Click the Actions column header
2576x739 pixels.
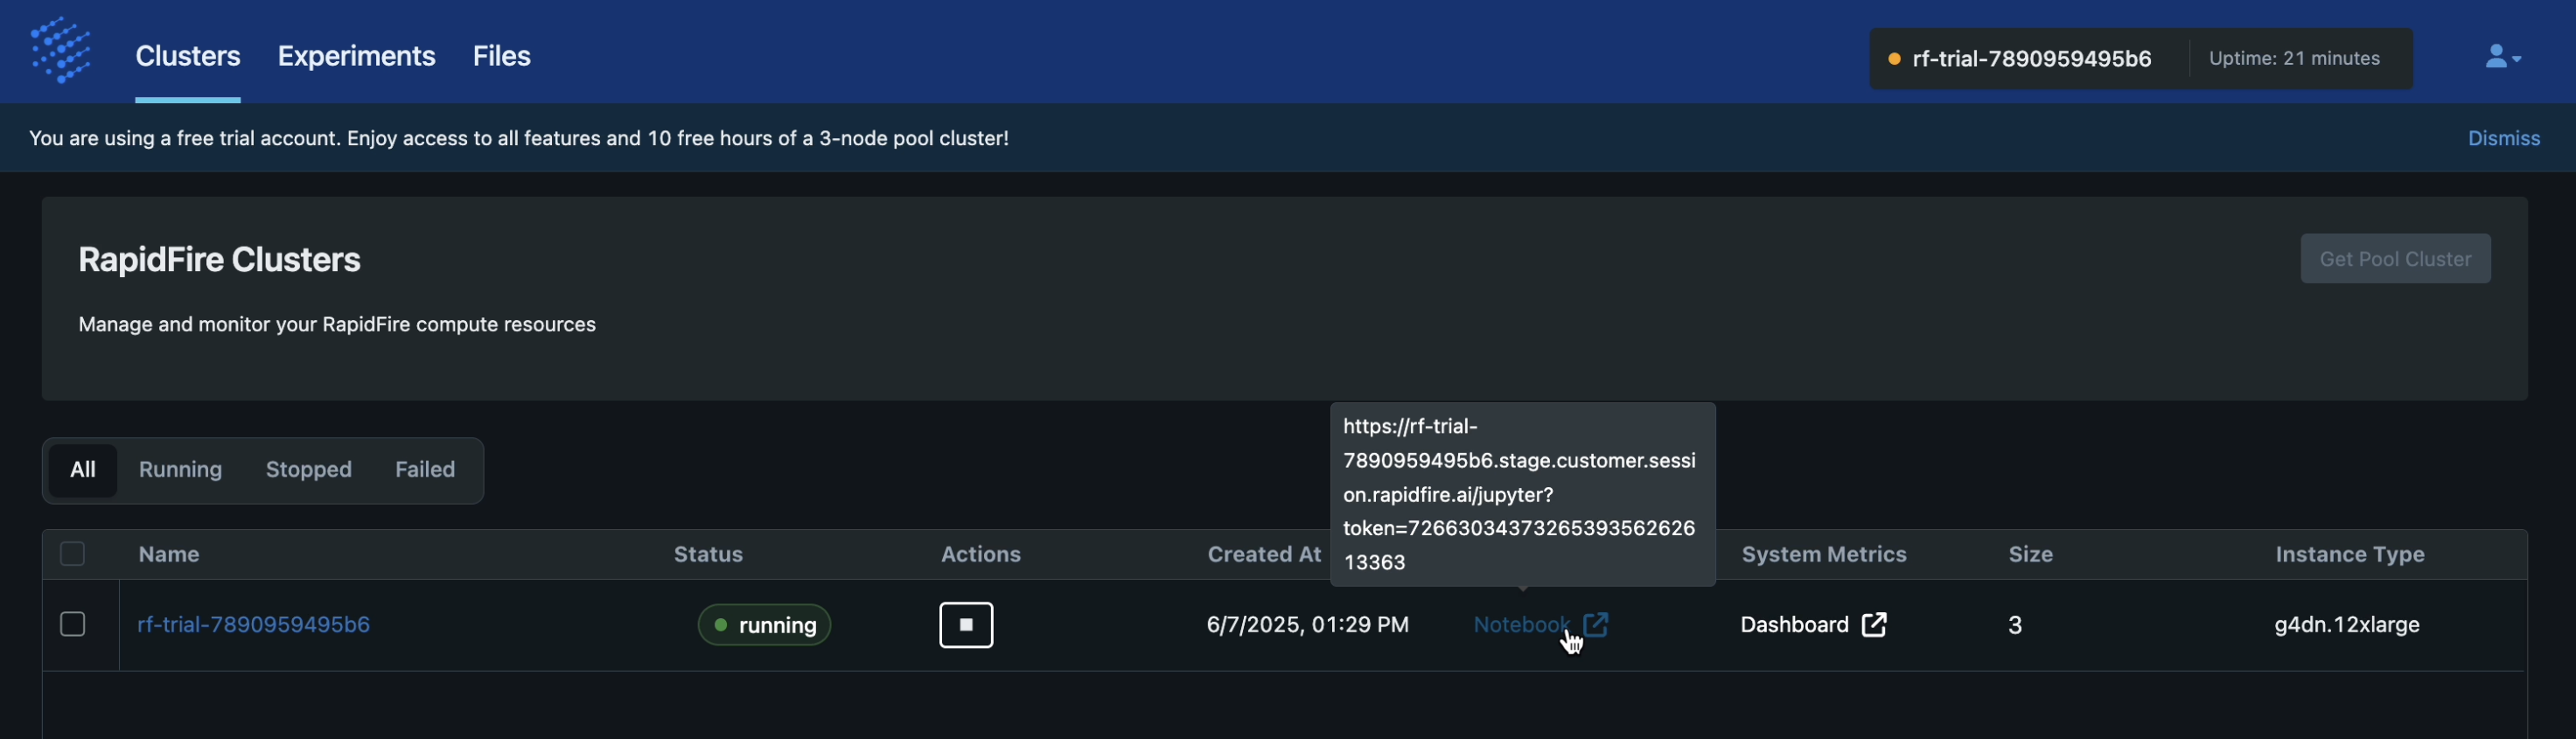[x=981, y=555]
